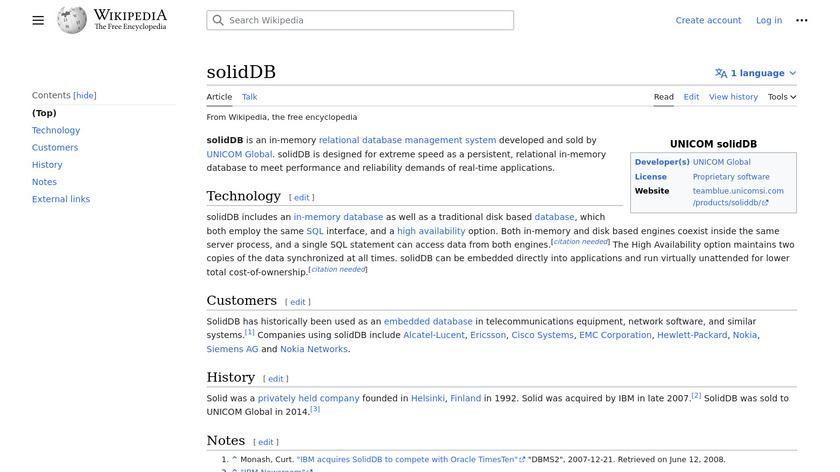This screenshot has width=840, height=472.
Task: Click footnote reference [1]
Action: point(250,332)
